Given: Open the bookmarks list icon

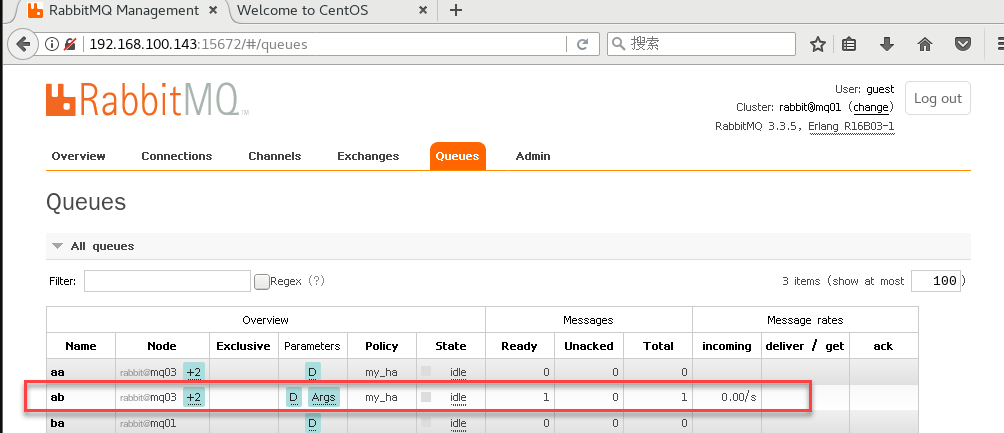Looking at the screenshot, I should (x=850, y=44).
